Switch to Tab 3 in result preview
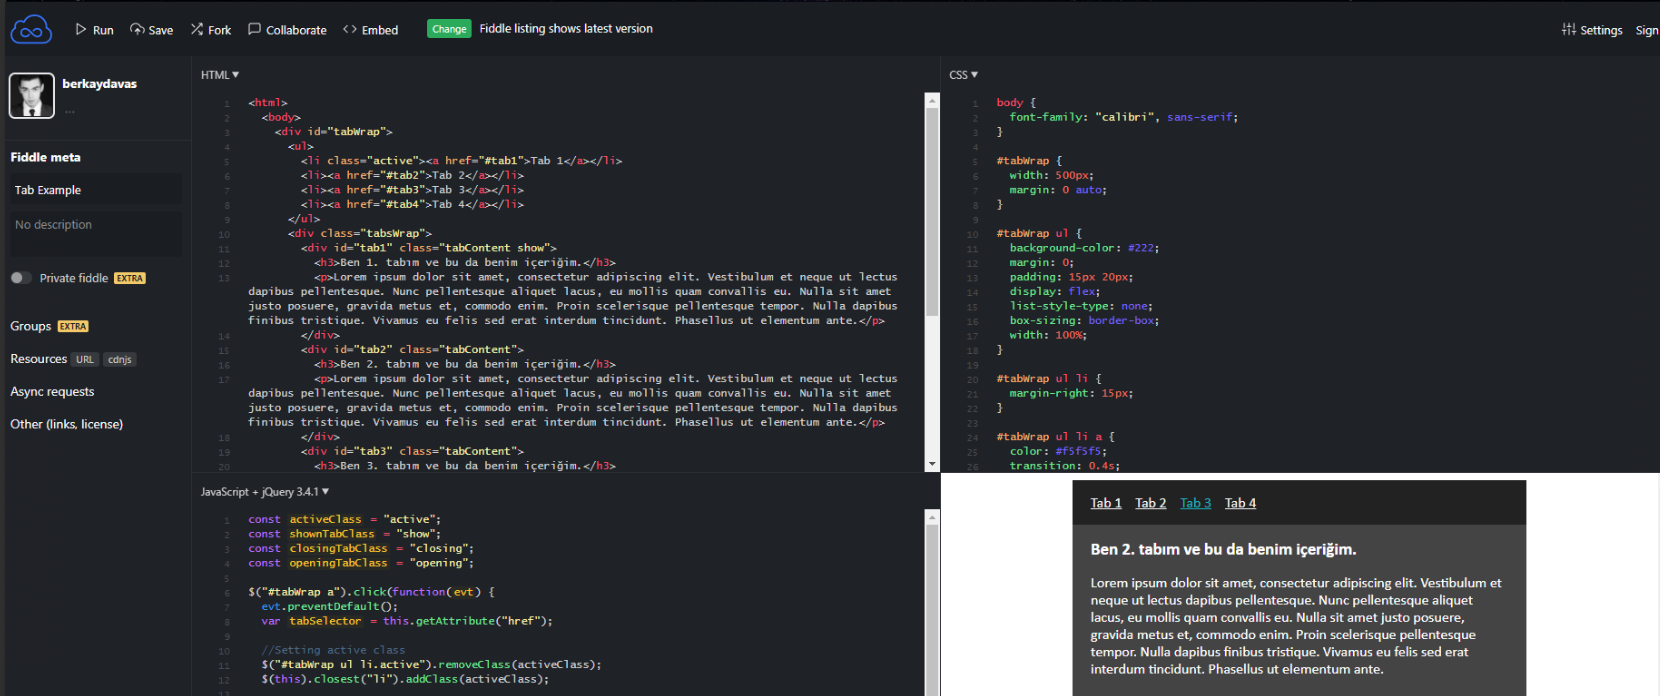 (x=1195, y=503)
